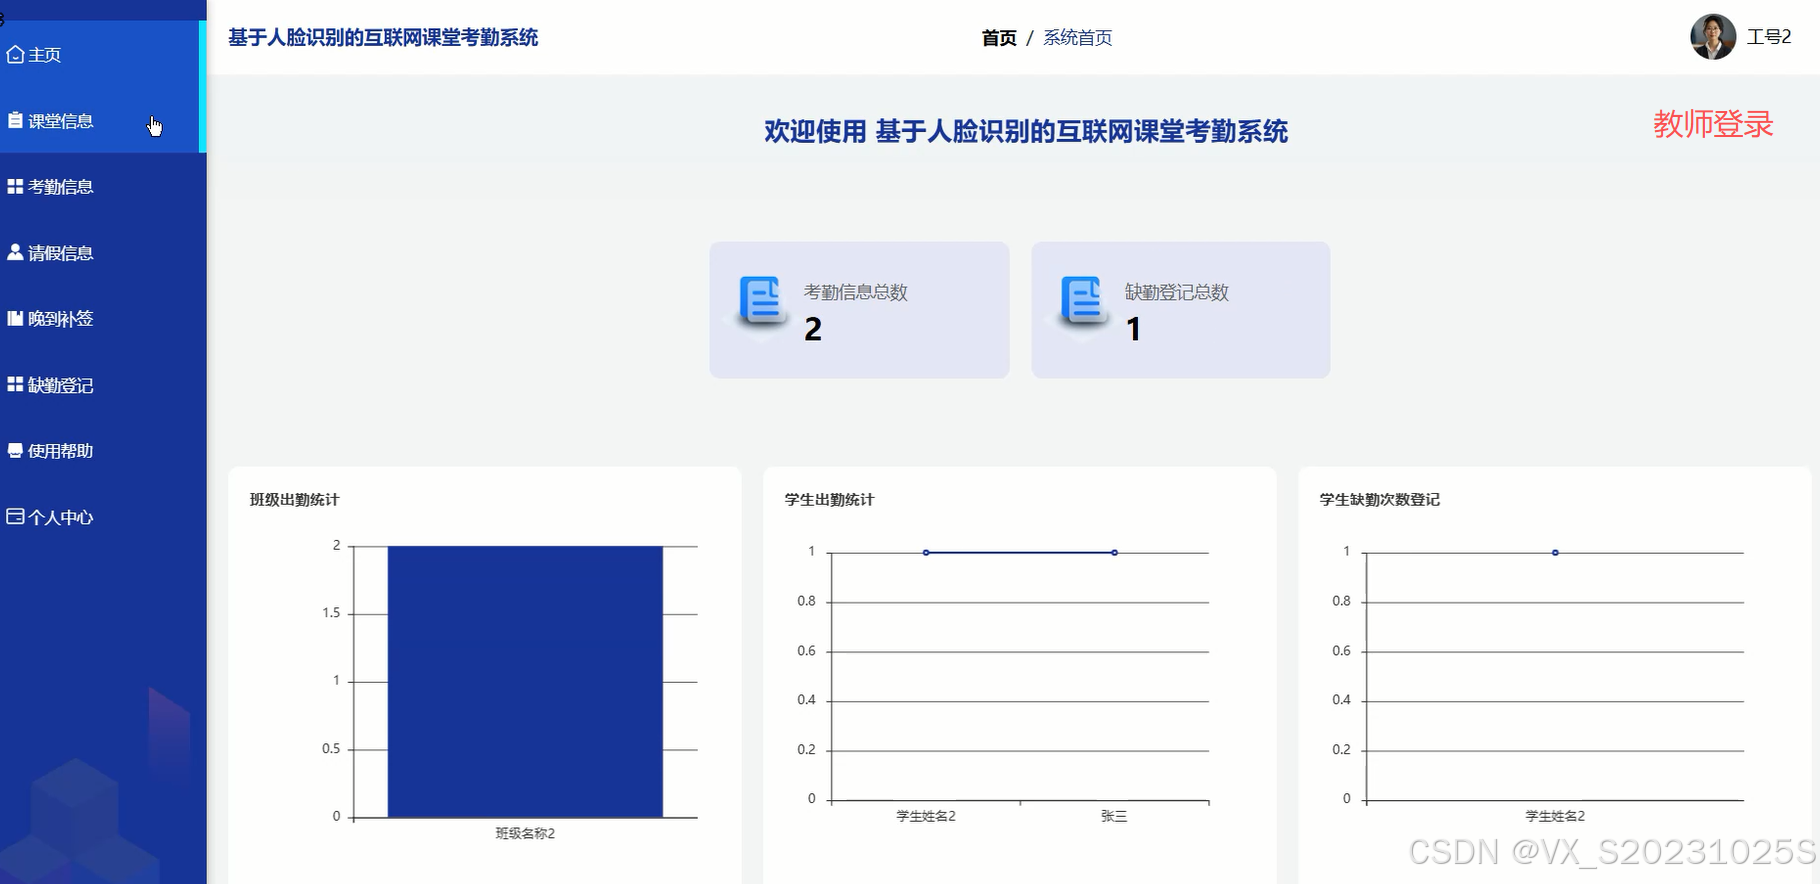
Task: Click the 张三 axis label
Action: [x=1114, y=816]
